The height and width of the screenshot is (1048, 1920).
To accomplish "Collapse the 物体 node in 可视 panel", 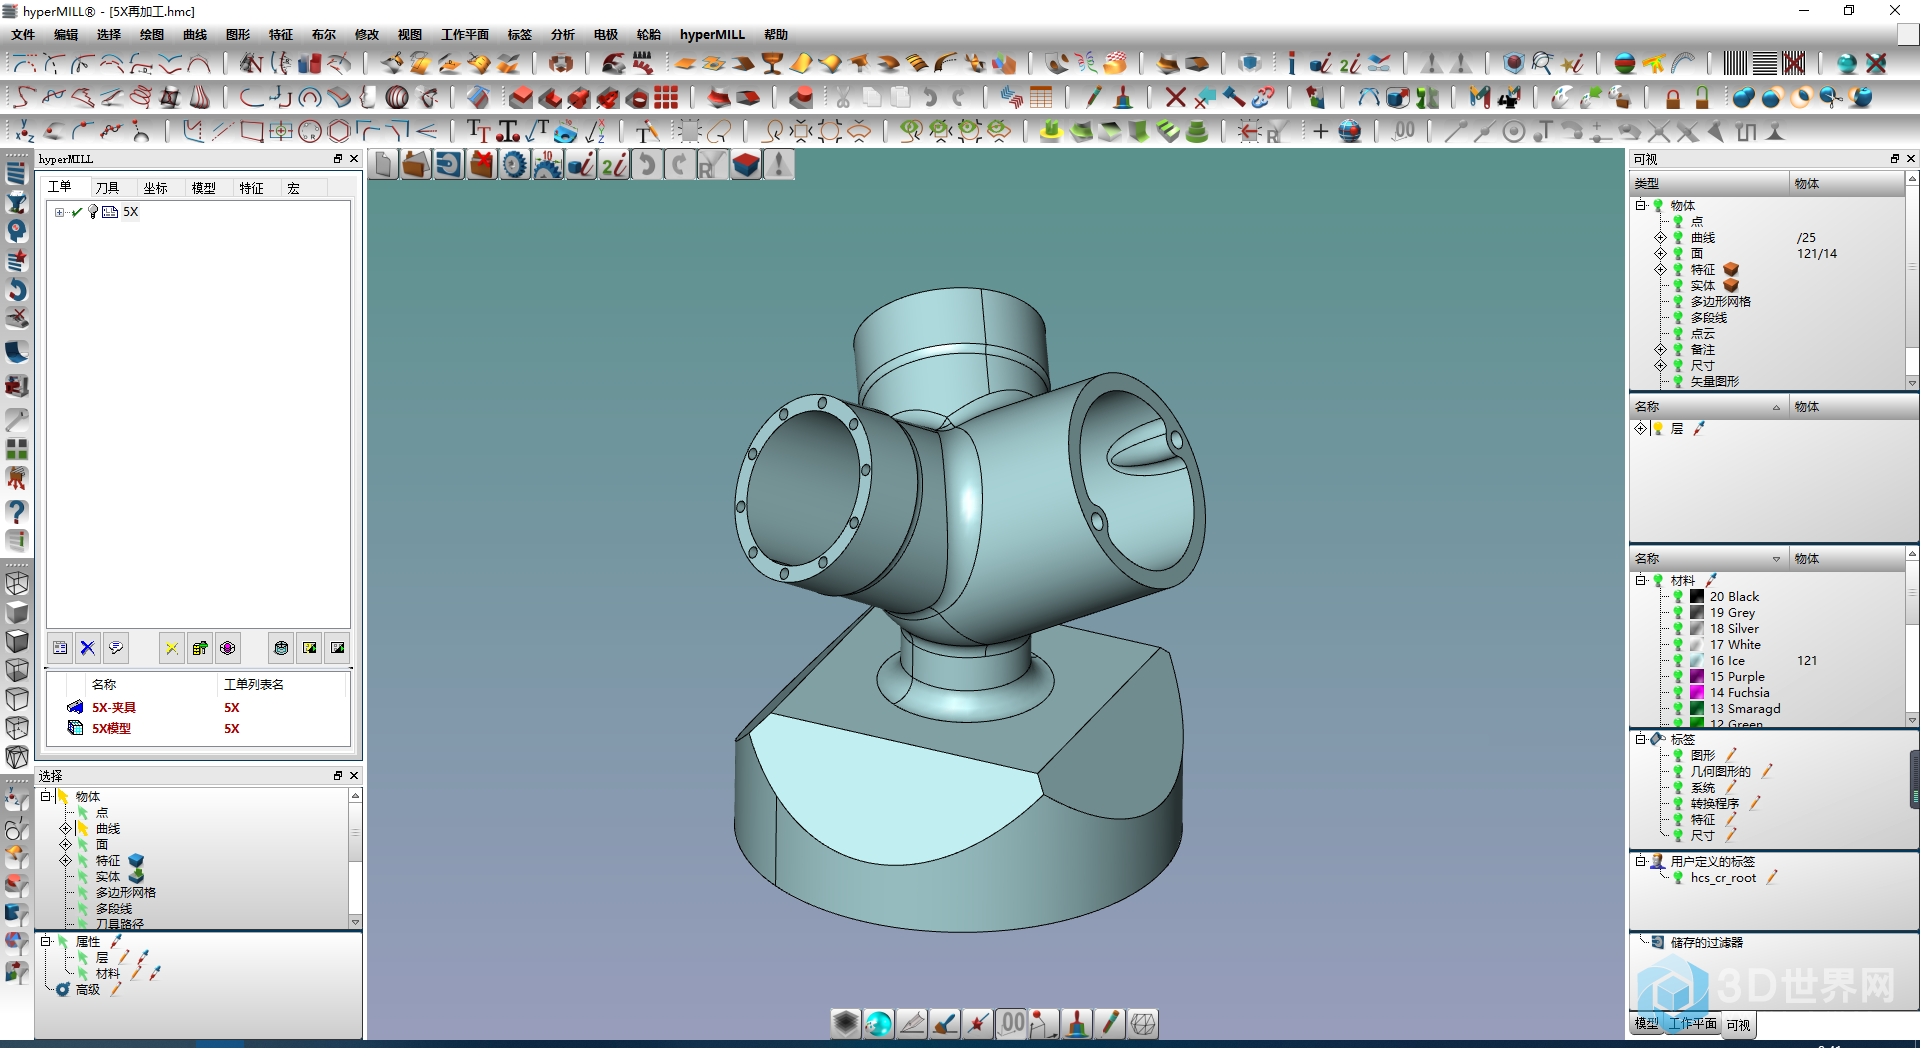I will click(1641, 205).
